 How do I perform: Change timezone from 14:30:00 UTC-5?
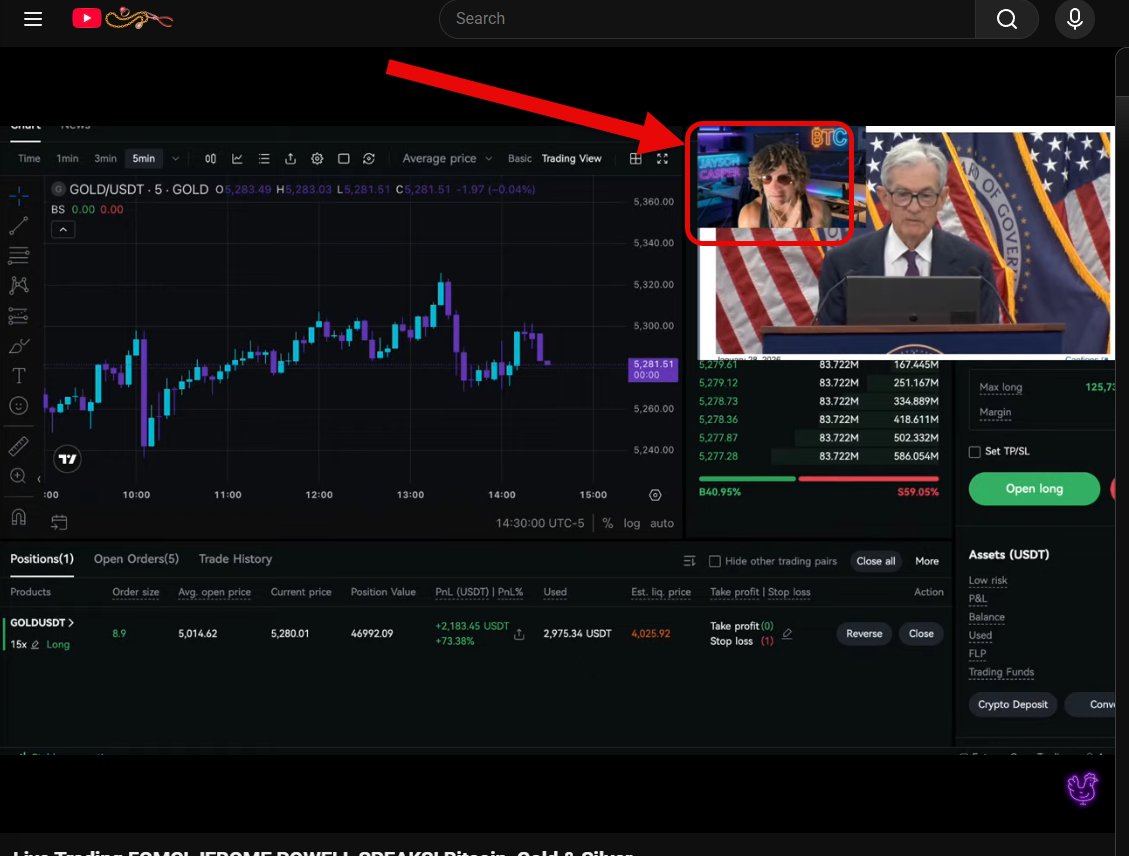540,523
